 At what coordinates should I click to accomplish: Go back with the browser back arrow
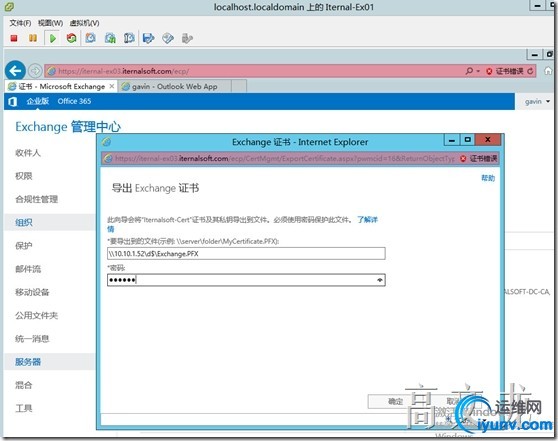[15, 71]
